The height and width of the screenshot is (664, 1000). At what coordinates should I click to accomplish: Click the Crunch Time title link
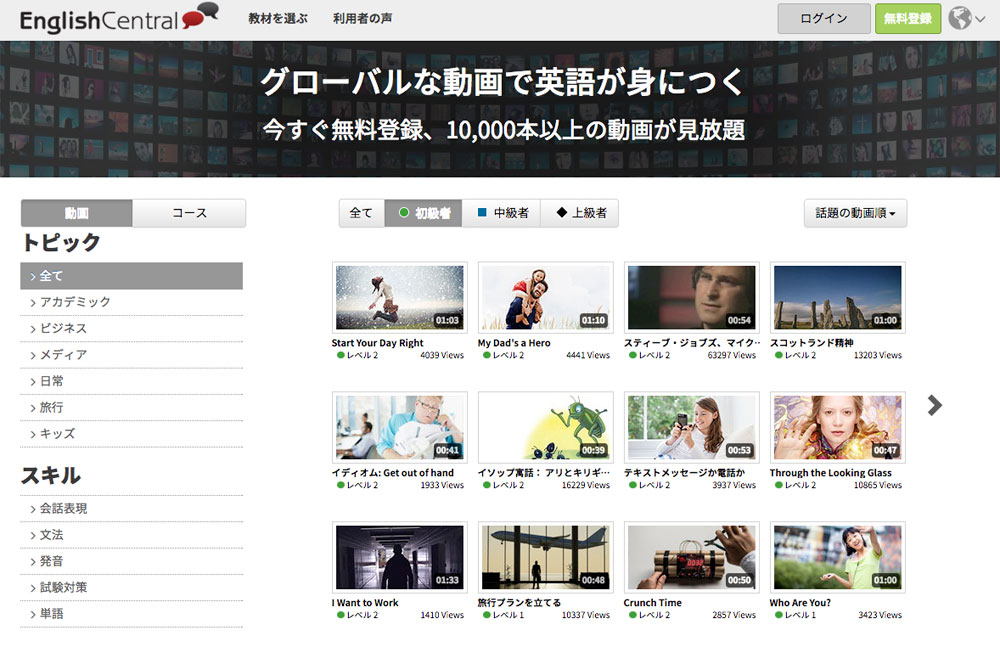652,603
